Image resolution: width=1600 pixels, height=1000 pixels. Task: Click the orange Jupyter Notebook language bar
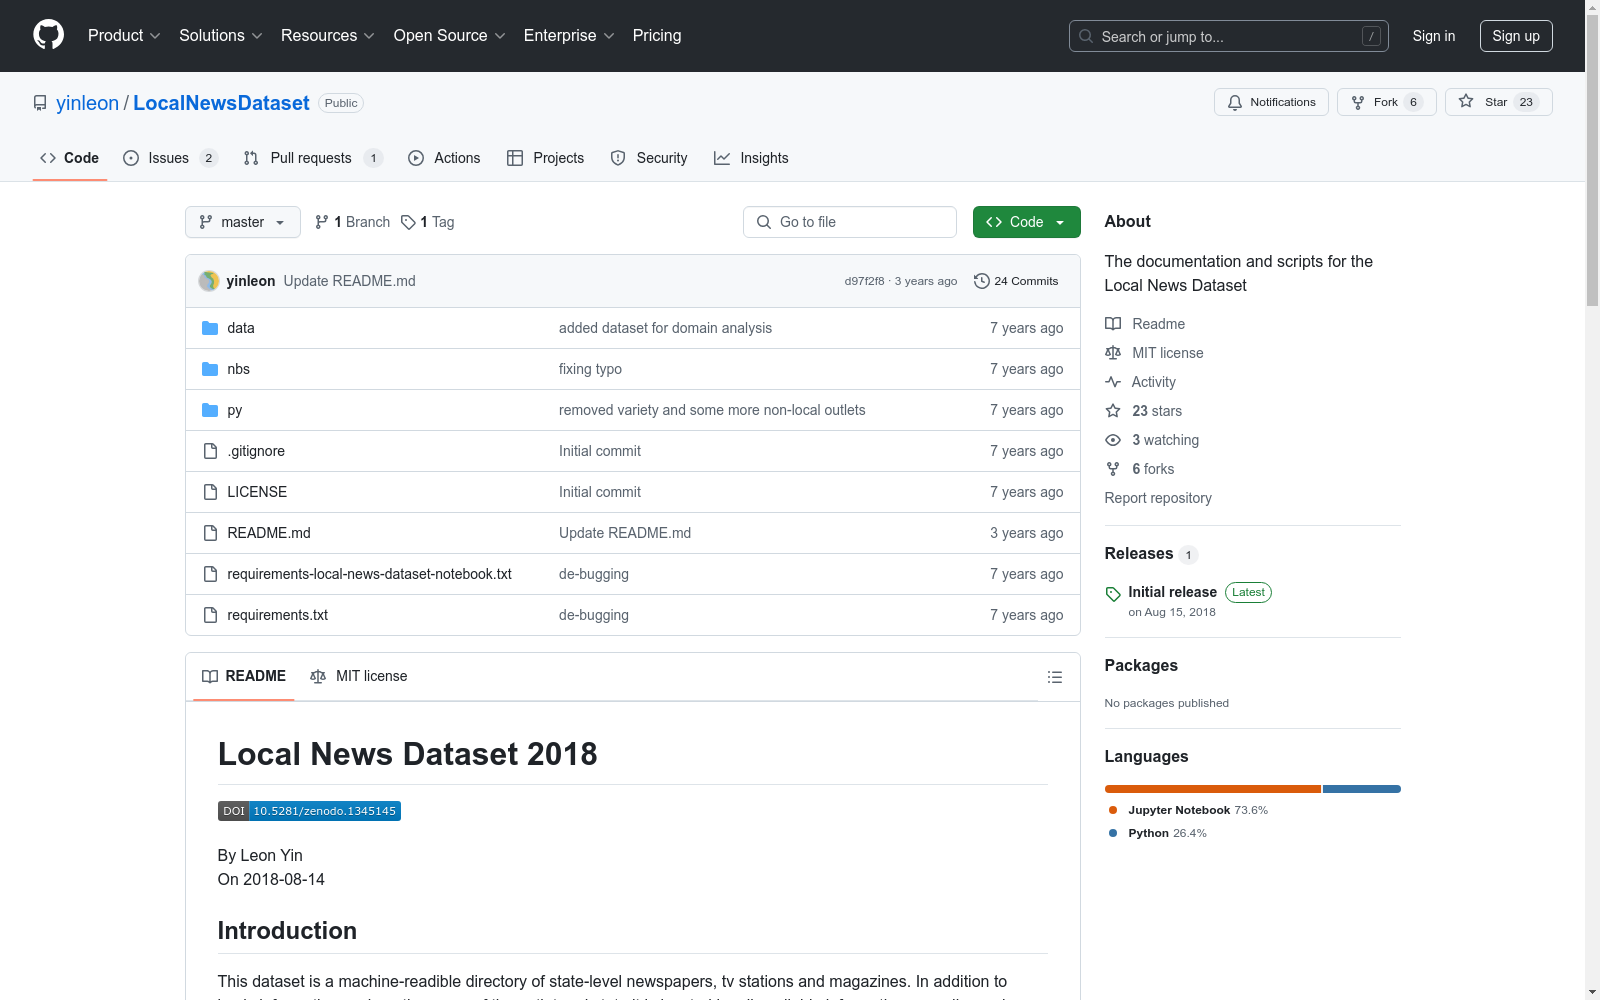1213,789
